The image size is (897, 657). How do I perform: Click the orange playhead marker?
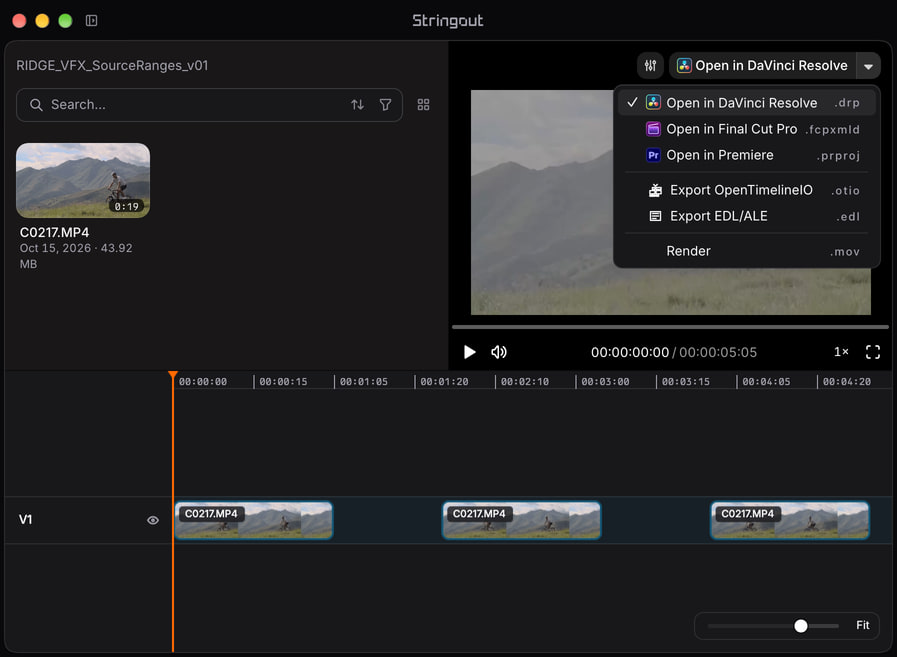point(173,375)
